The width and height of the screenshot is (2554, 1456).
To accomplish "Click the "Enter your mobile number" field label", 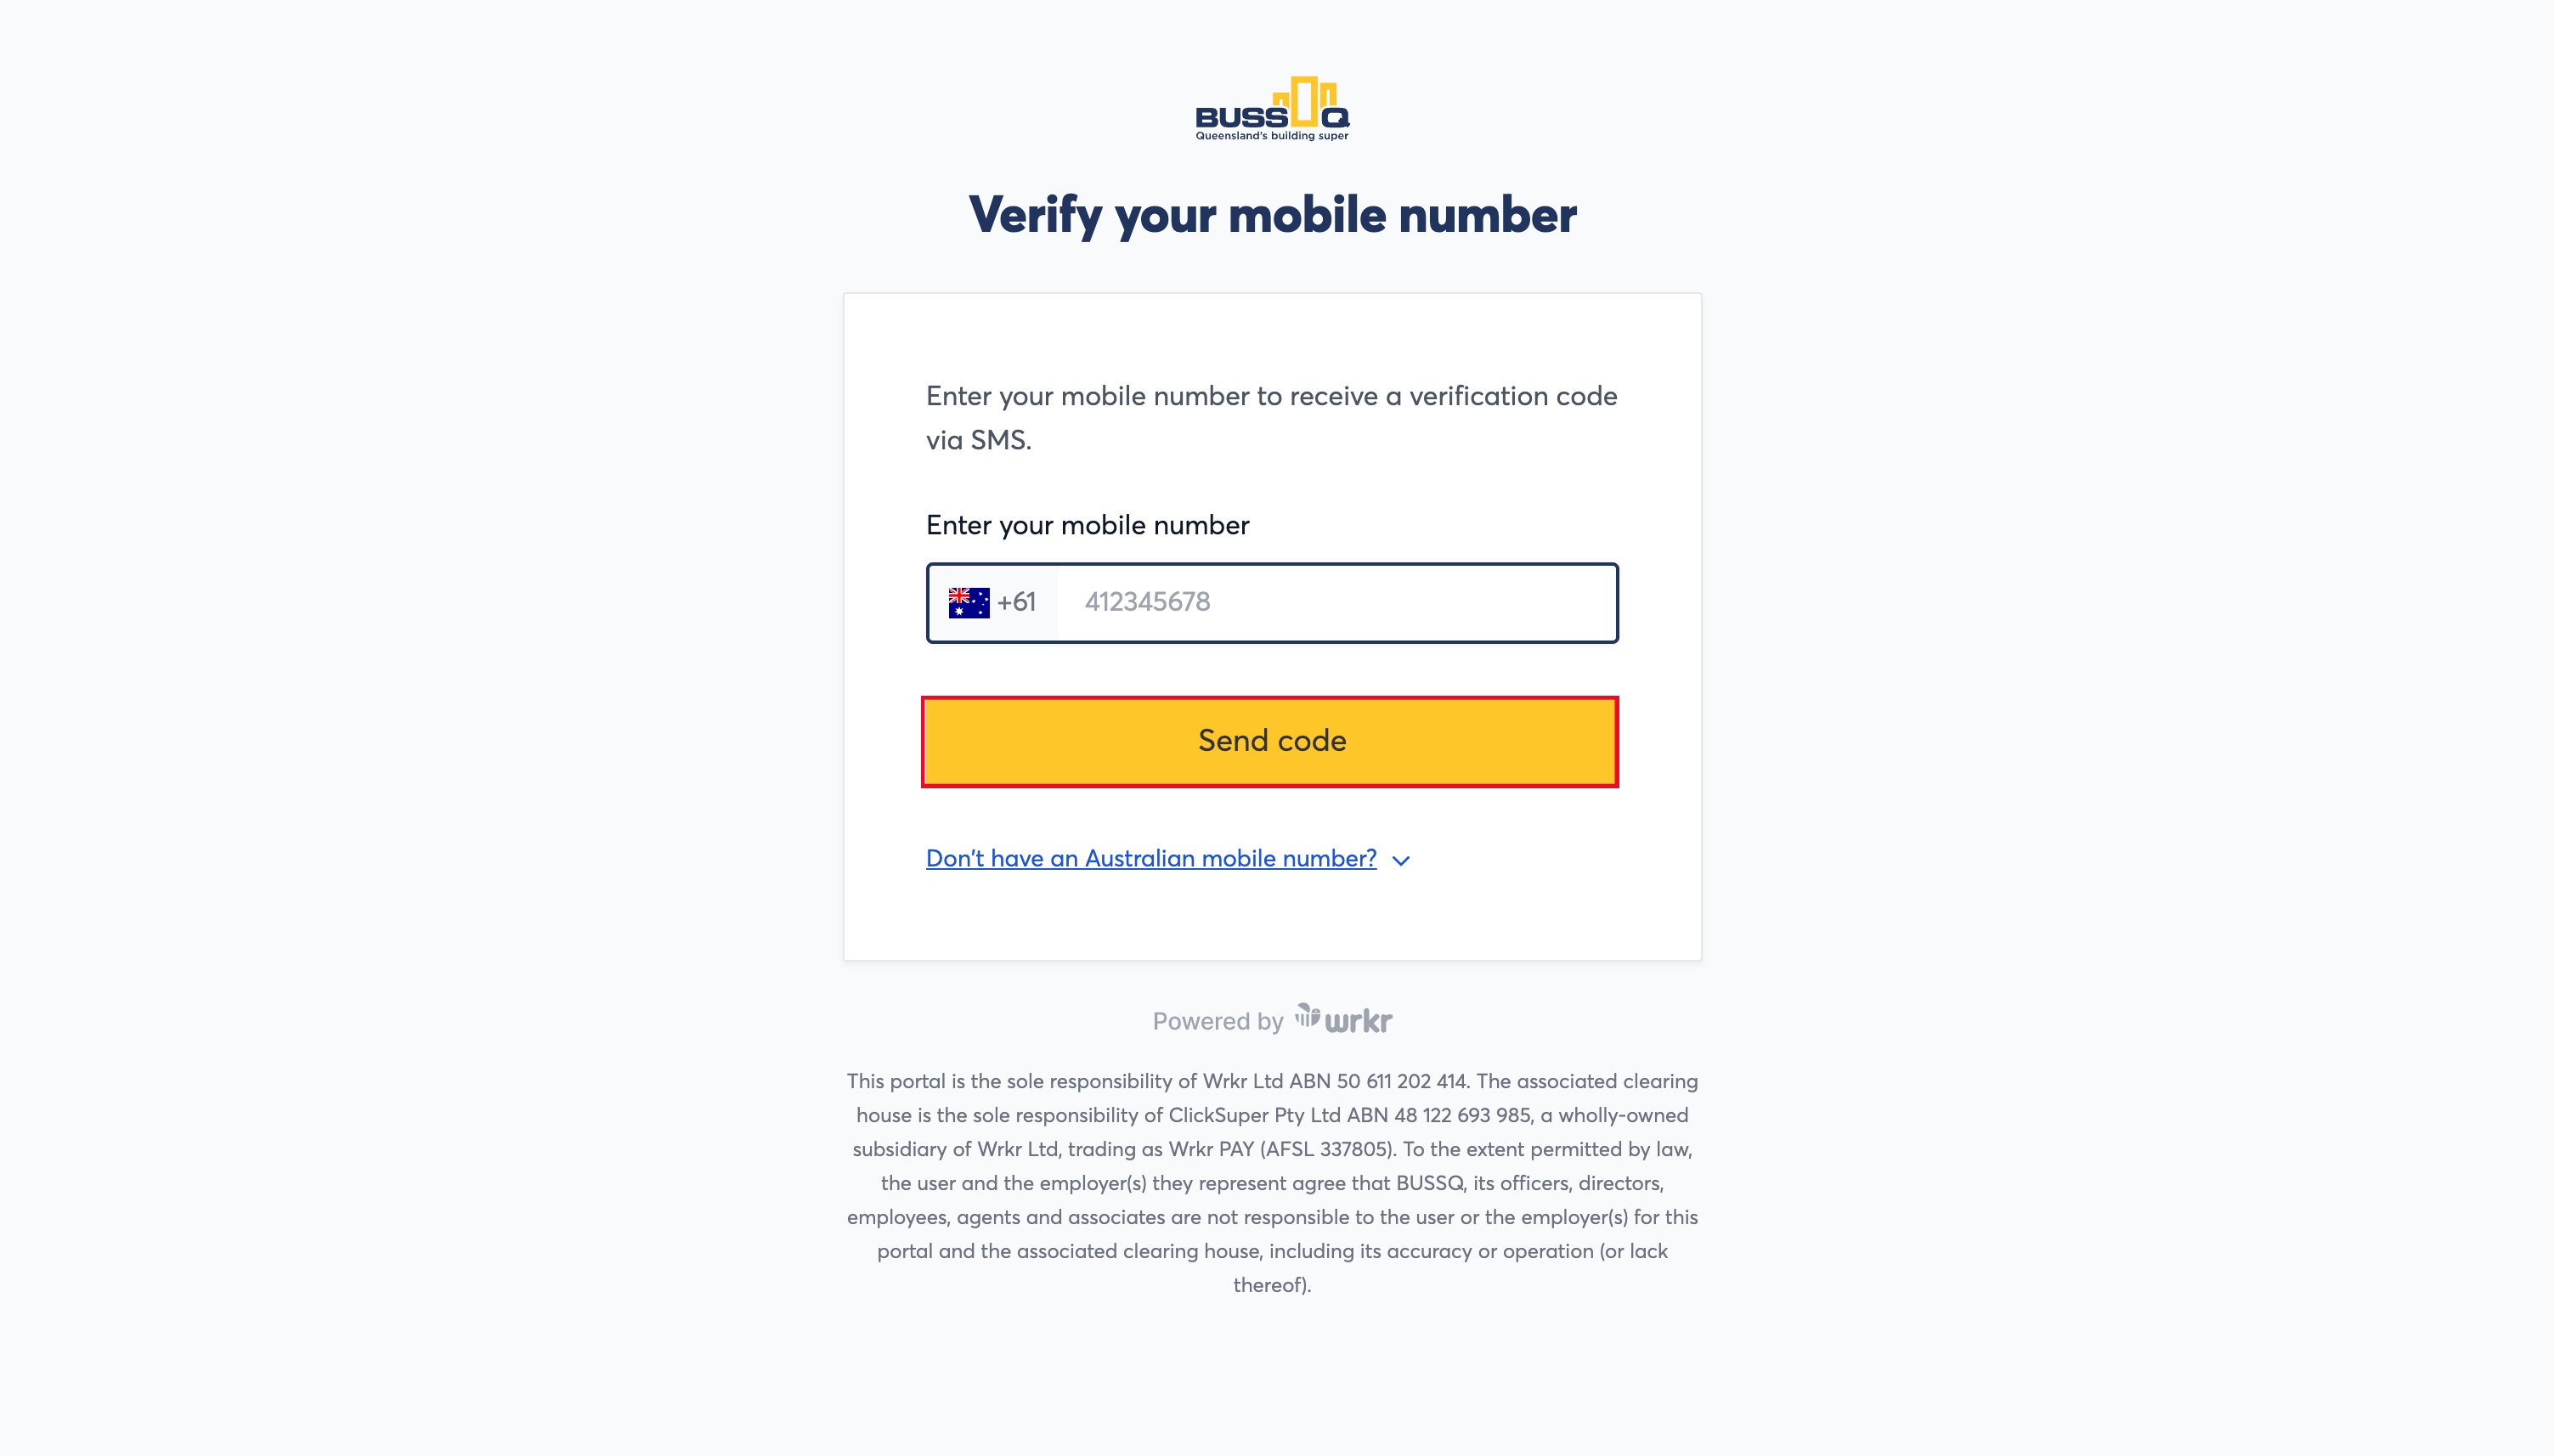I will coord(1087,525).
